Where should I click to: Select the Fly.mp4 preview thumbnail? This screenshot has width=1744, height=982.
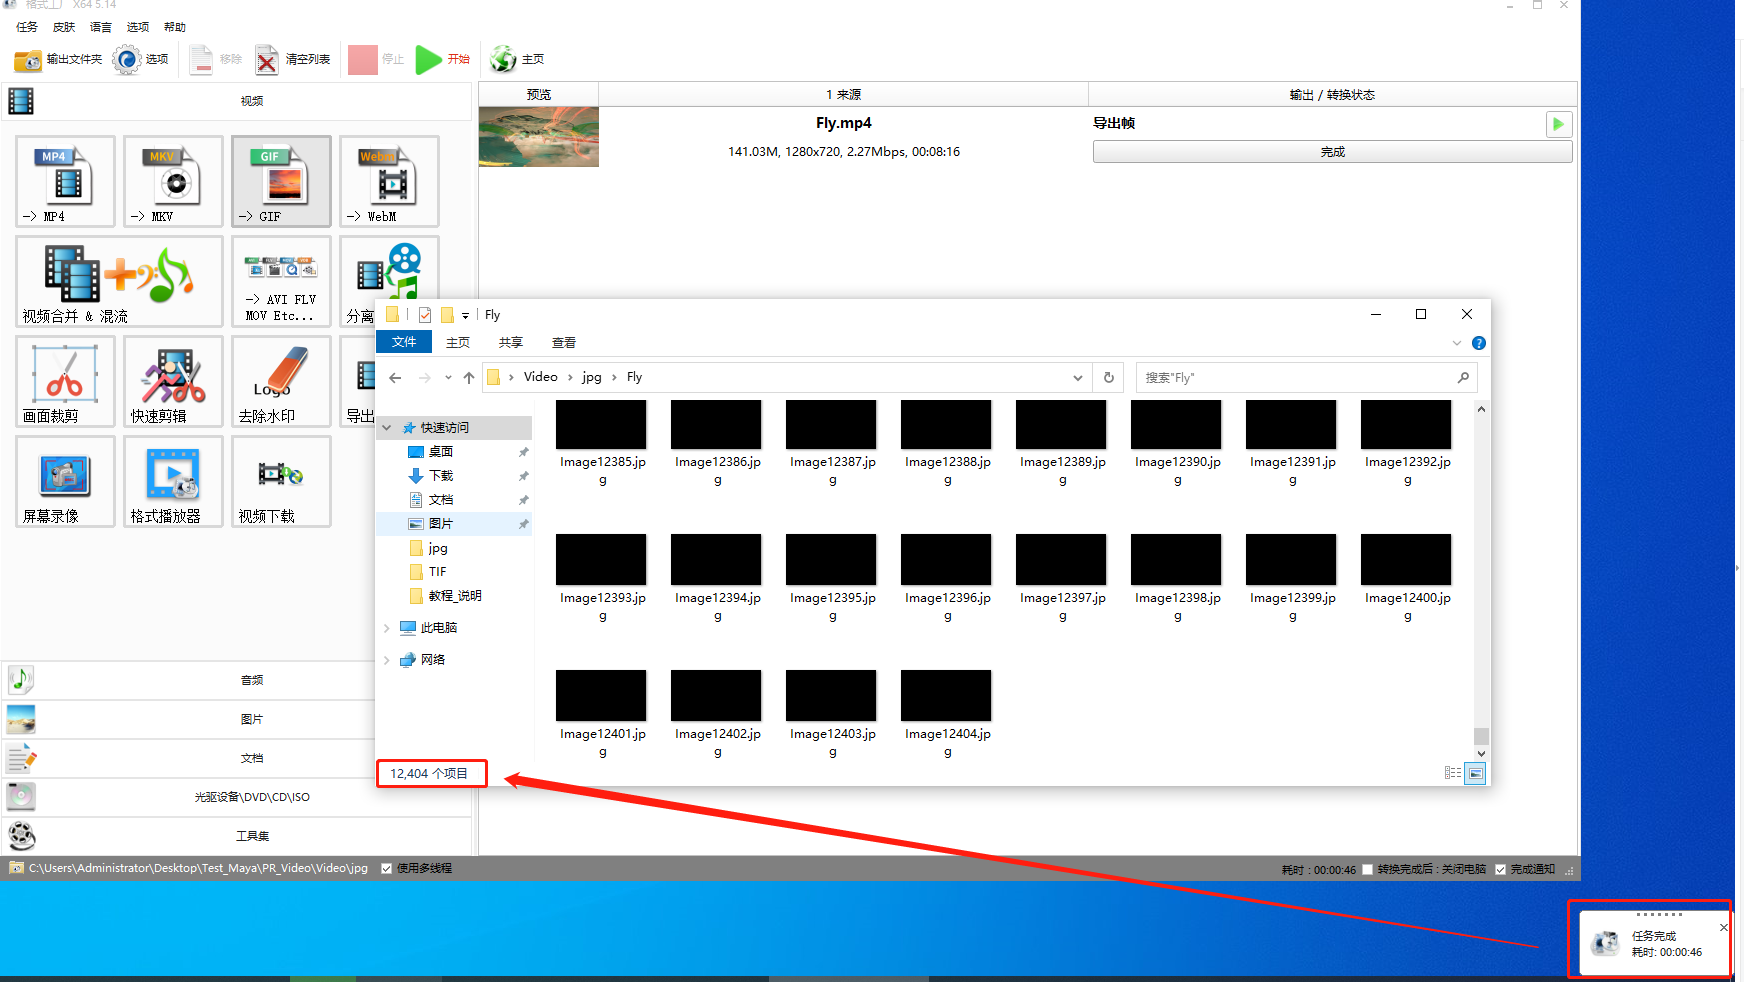539,137
